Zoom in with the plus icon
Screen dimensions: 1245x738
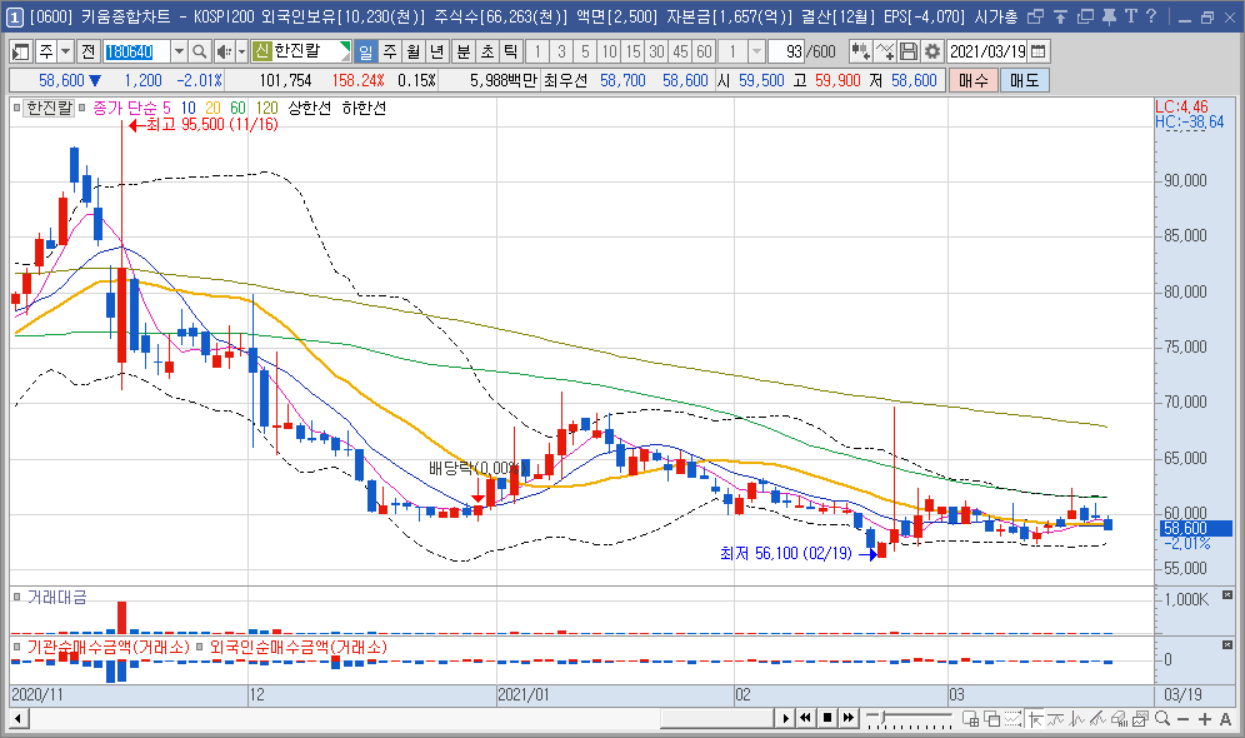(x=1205, y=718)
